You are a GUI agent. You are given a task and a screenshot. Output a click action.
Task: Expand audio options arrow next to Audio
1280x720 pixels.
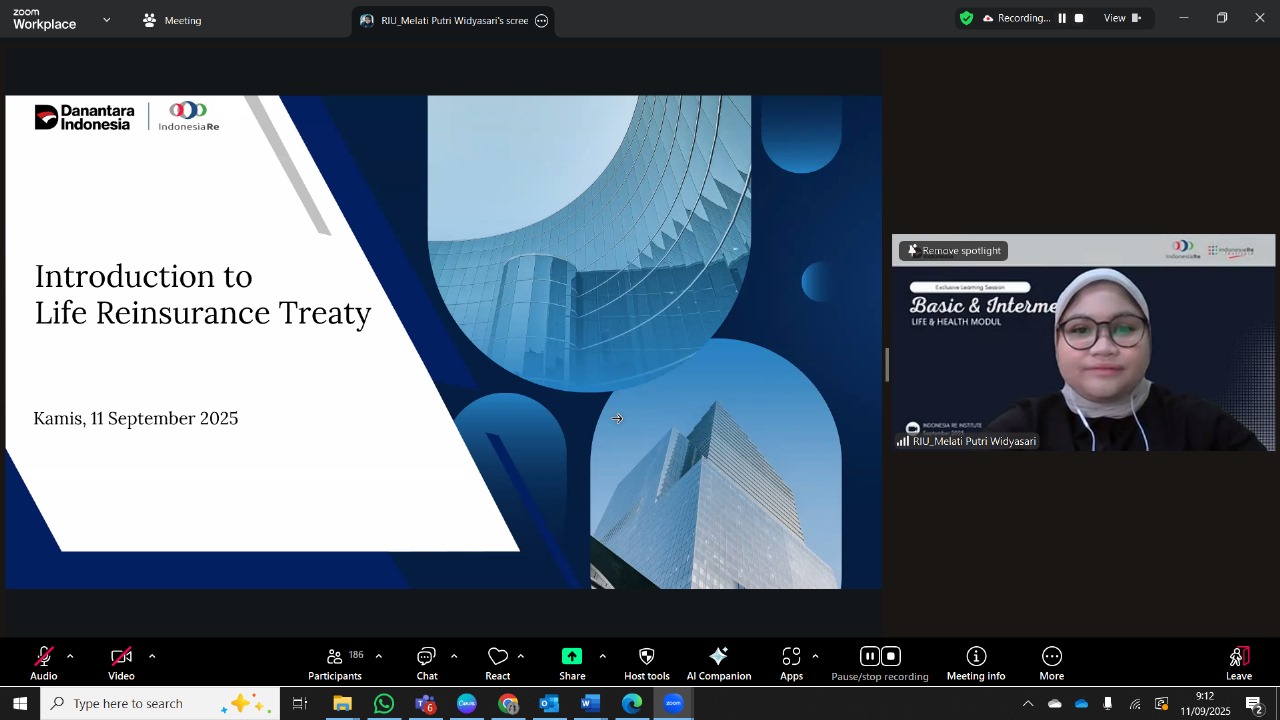[70, 657]
